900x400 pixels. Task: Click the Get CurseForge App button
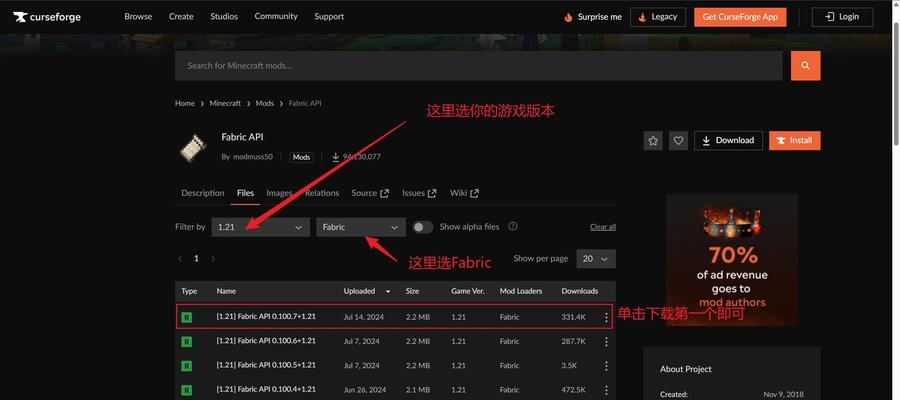coord(740,17)
